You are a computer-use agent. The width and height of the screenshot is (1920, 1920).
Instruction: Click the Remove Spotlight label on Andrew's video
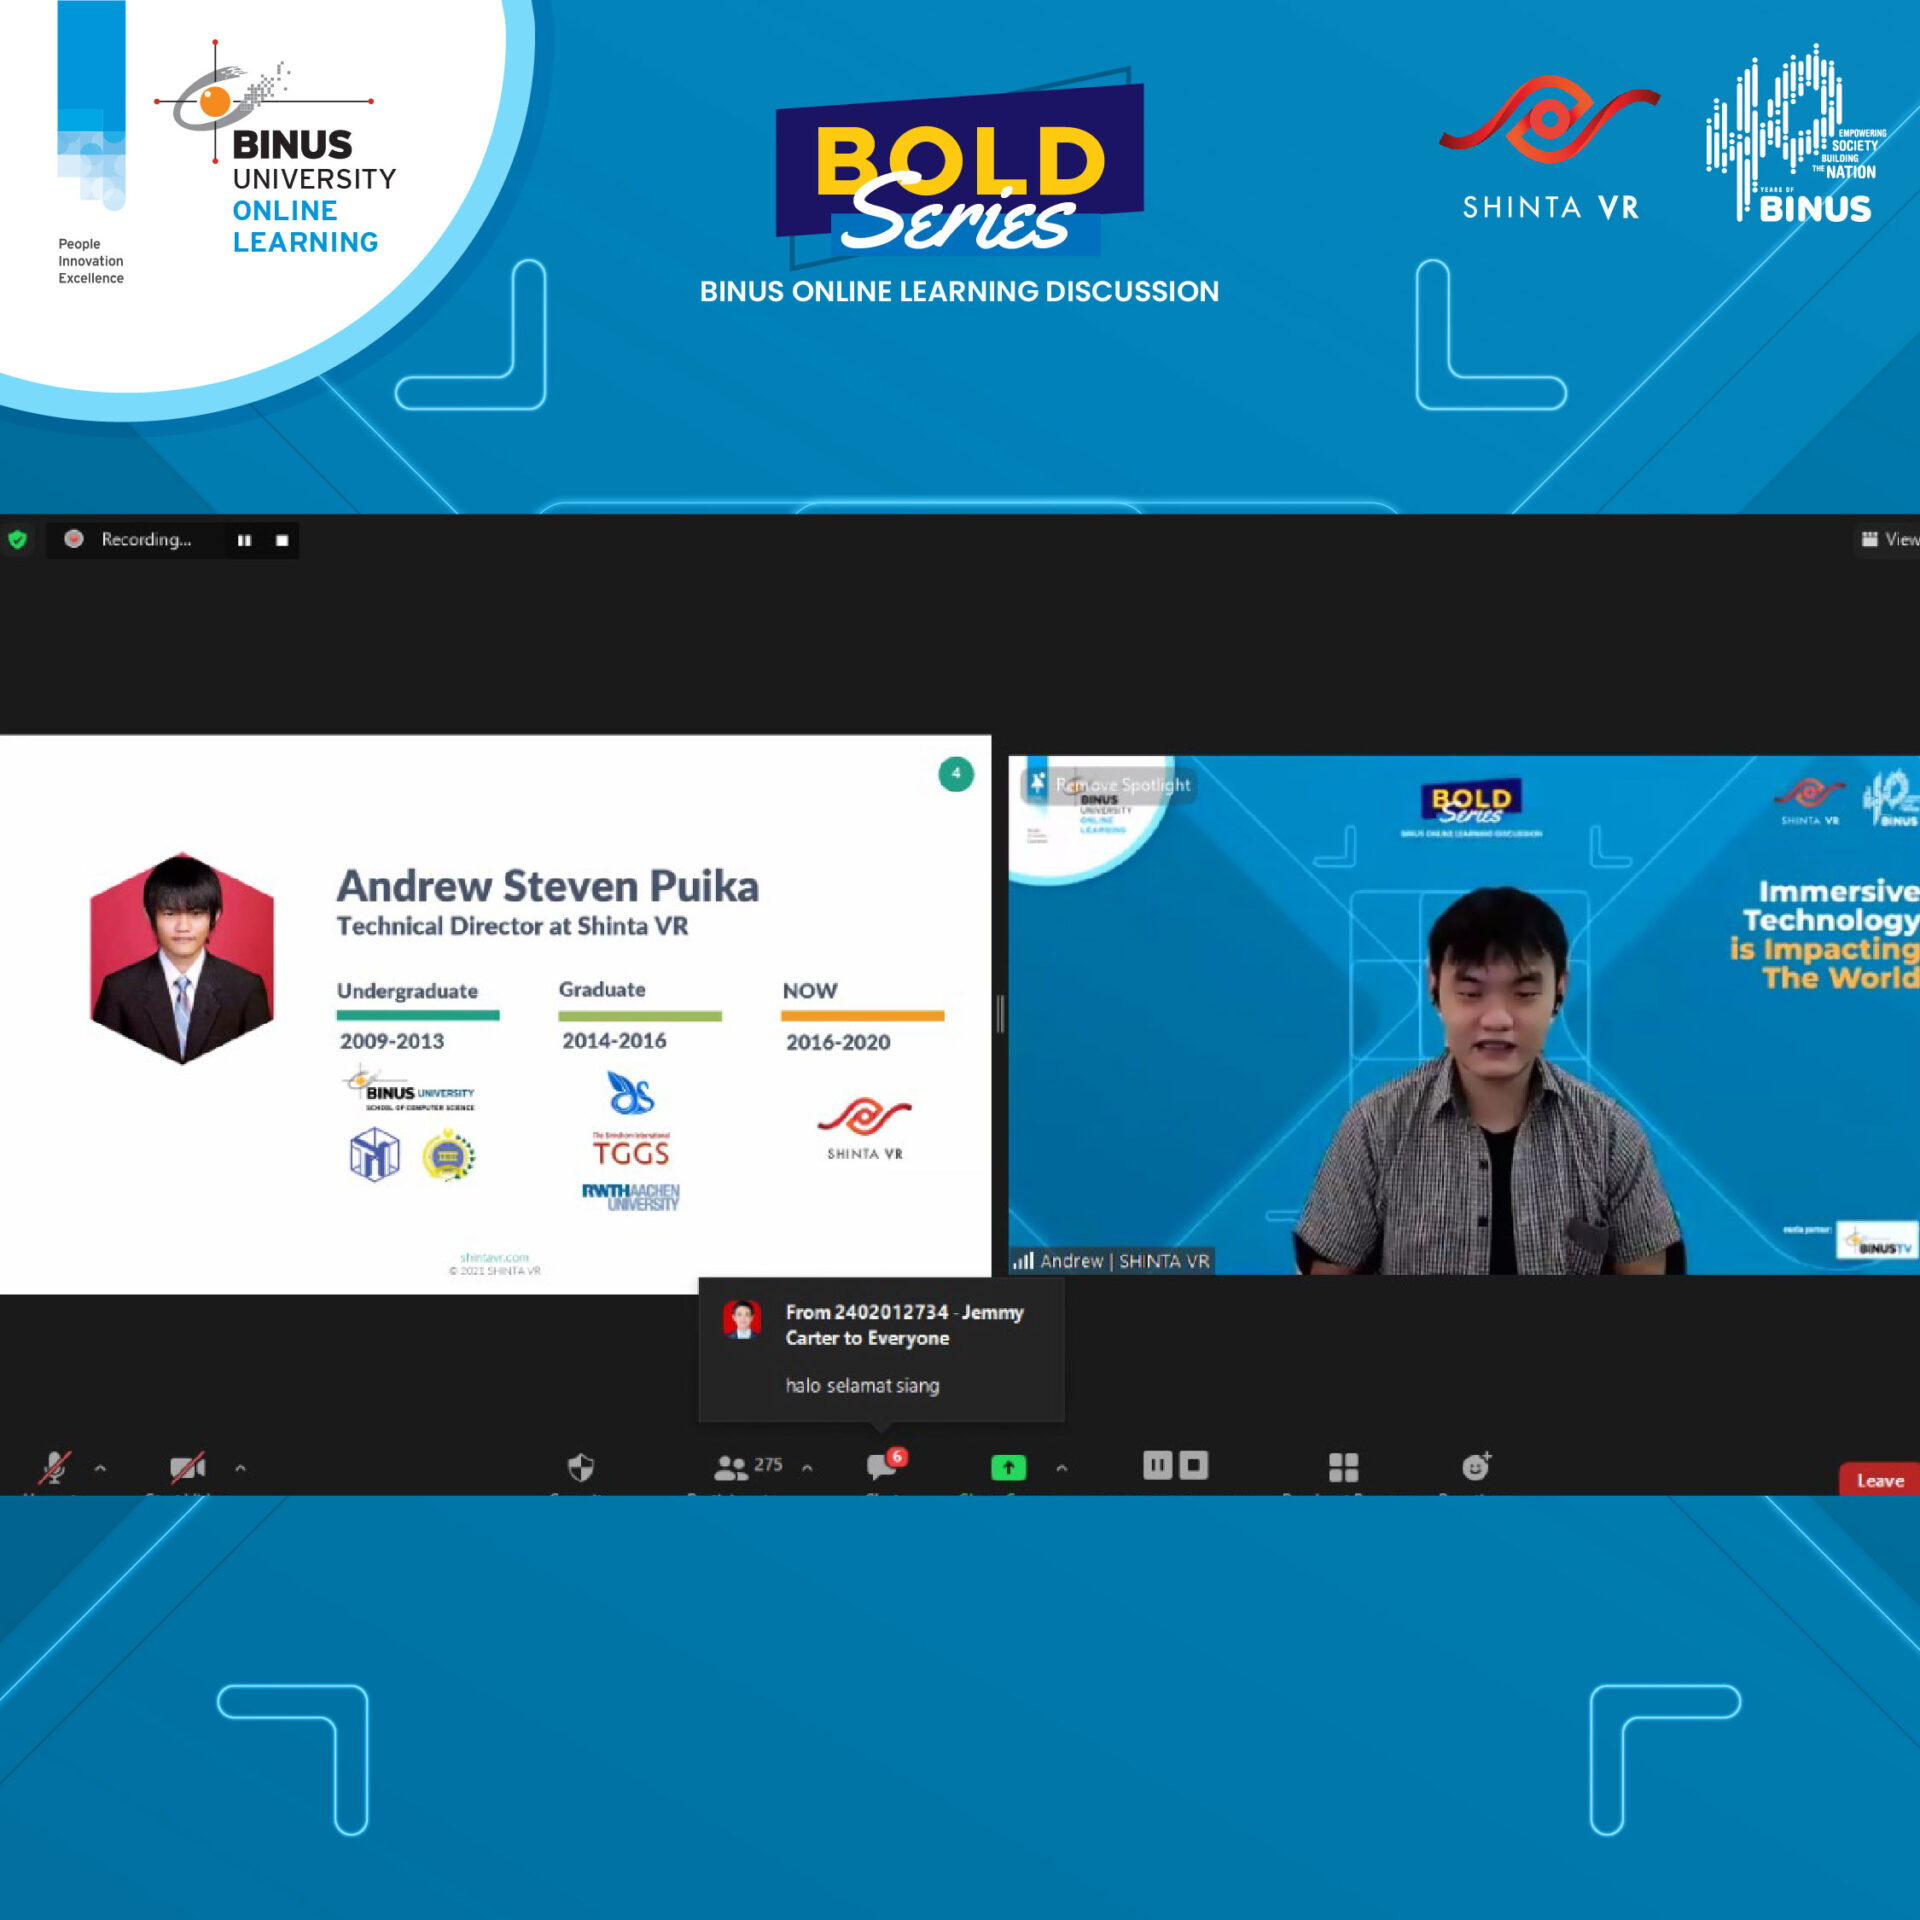pos(1122,785)
